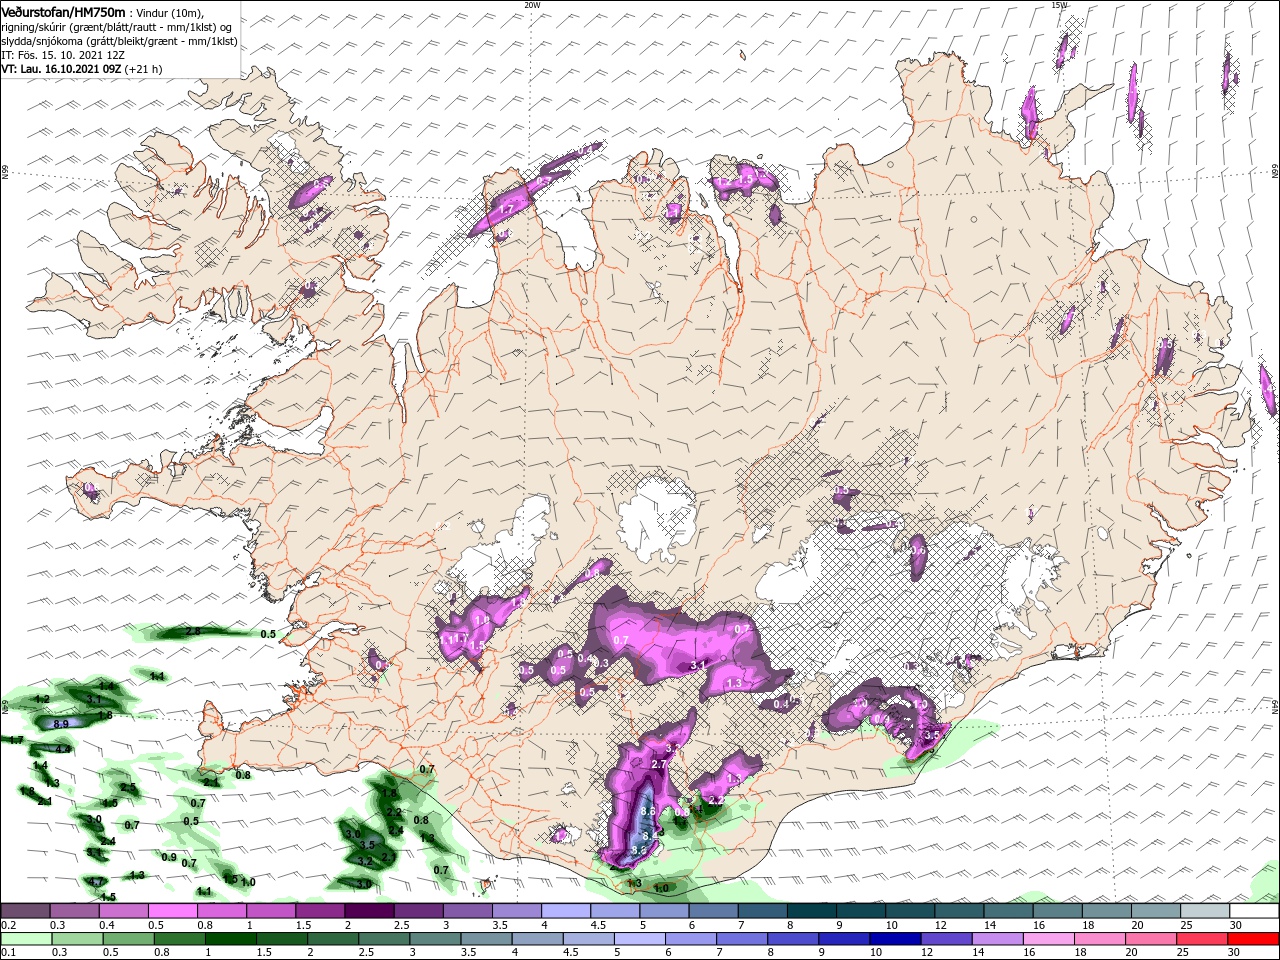Viewport: 1280px width, 960px height.
Task: Click the 20W longitude label
Action: tap(532, 4)
